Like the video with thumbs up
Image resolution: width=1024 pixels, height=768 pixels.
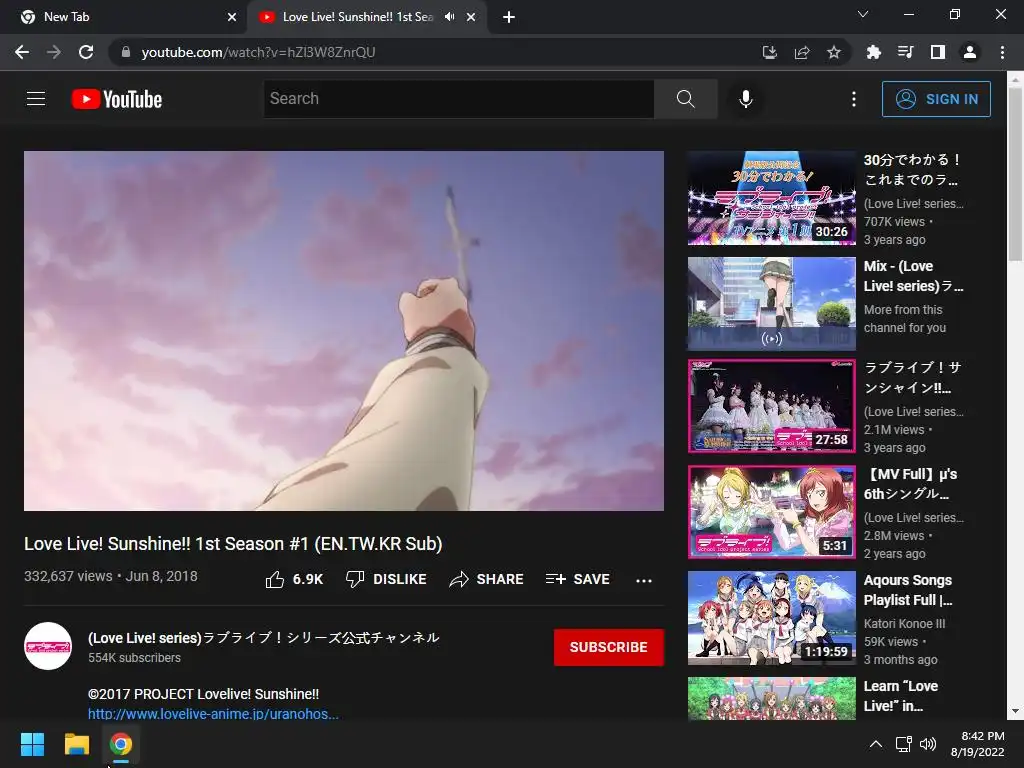[294, 579]
